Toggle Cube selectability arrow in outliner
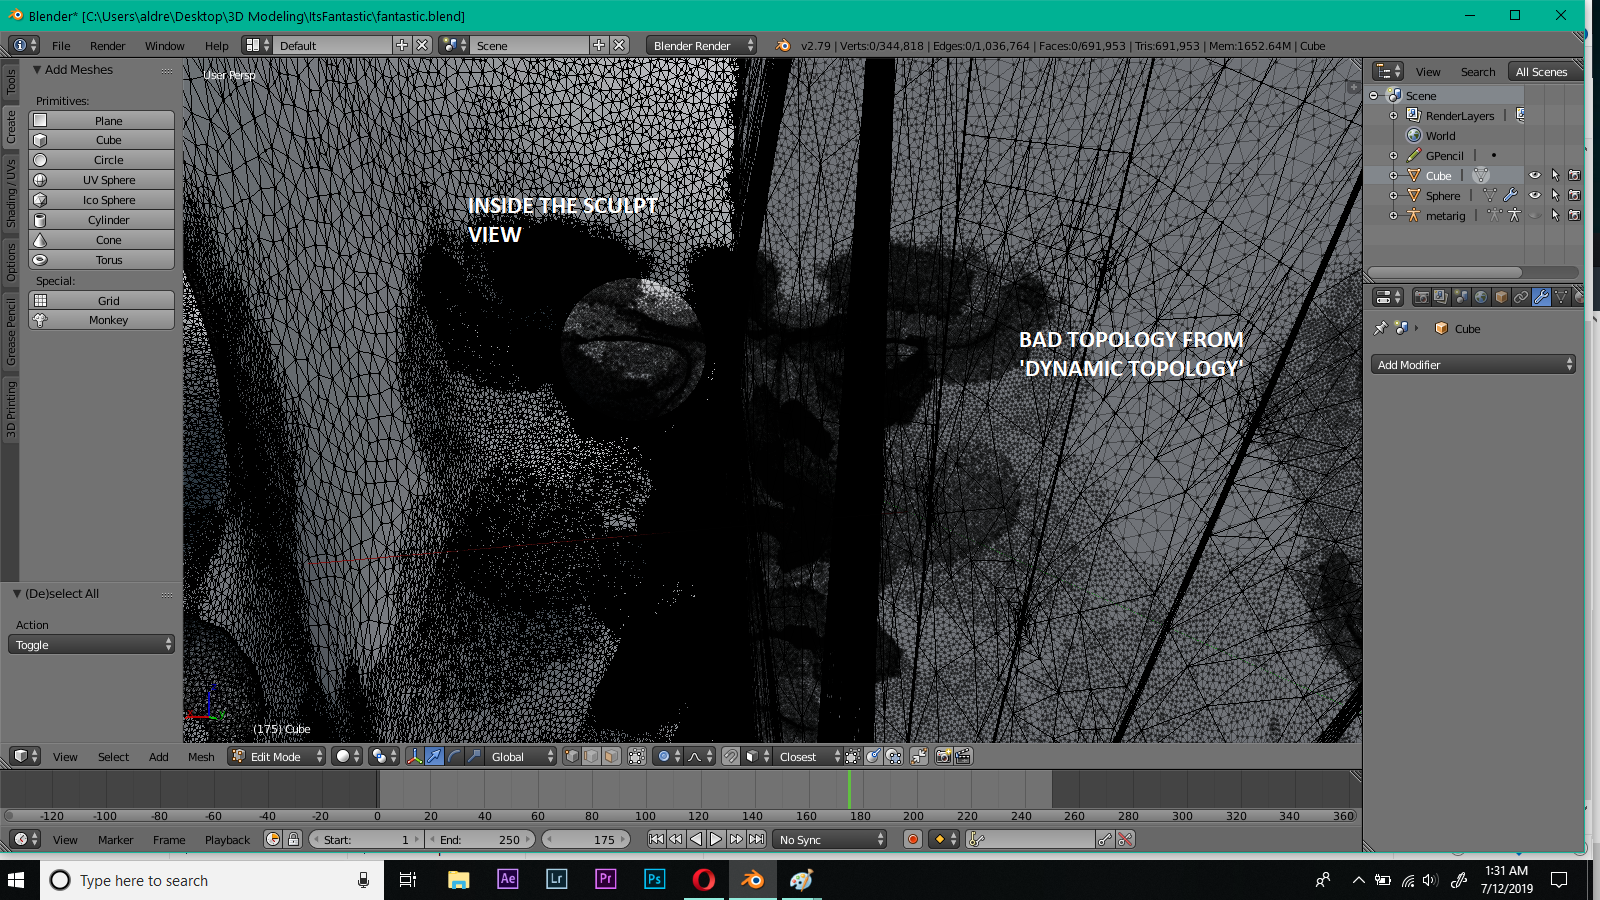The width and height of the screenshot is (1600, 900). (x=1555, y=176)
